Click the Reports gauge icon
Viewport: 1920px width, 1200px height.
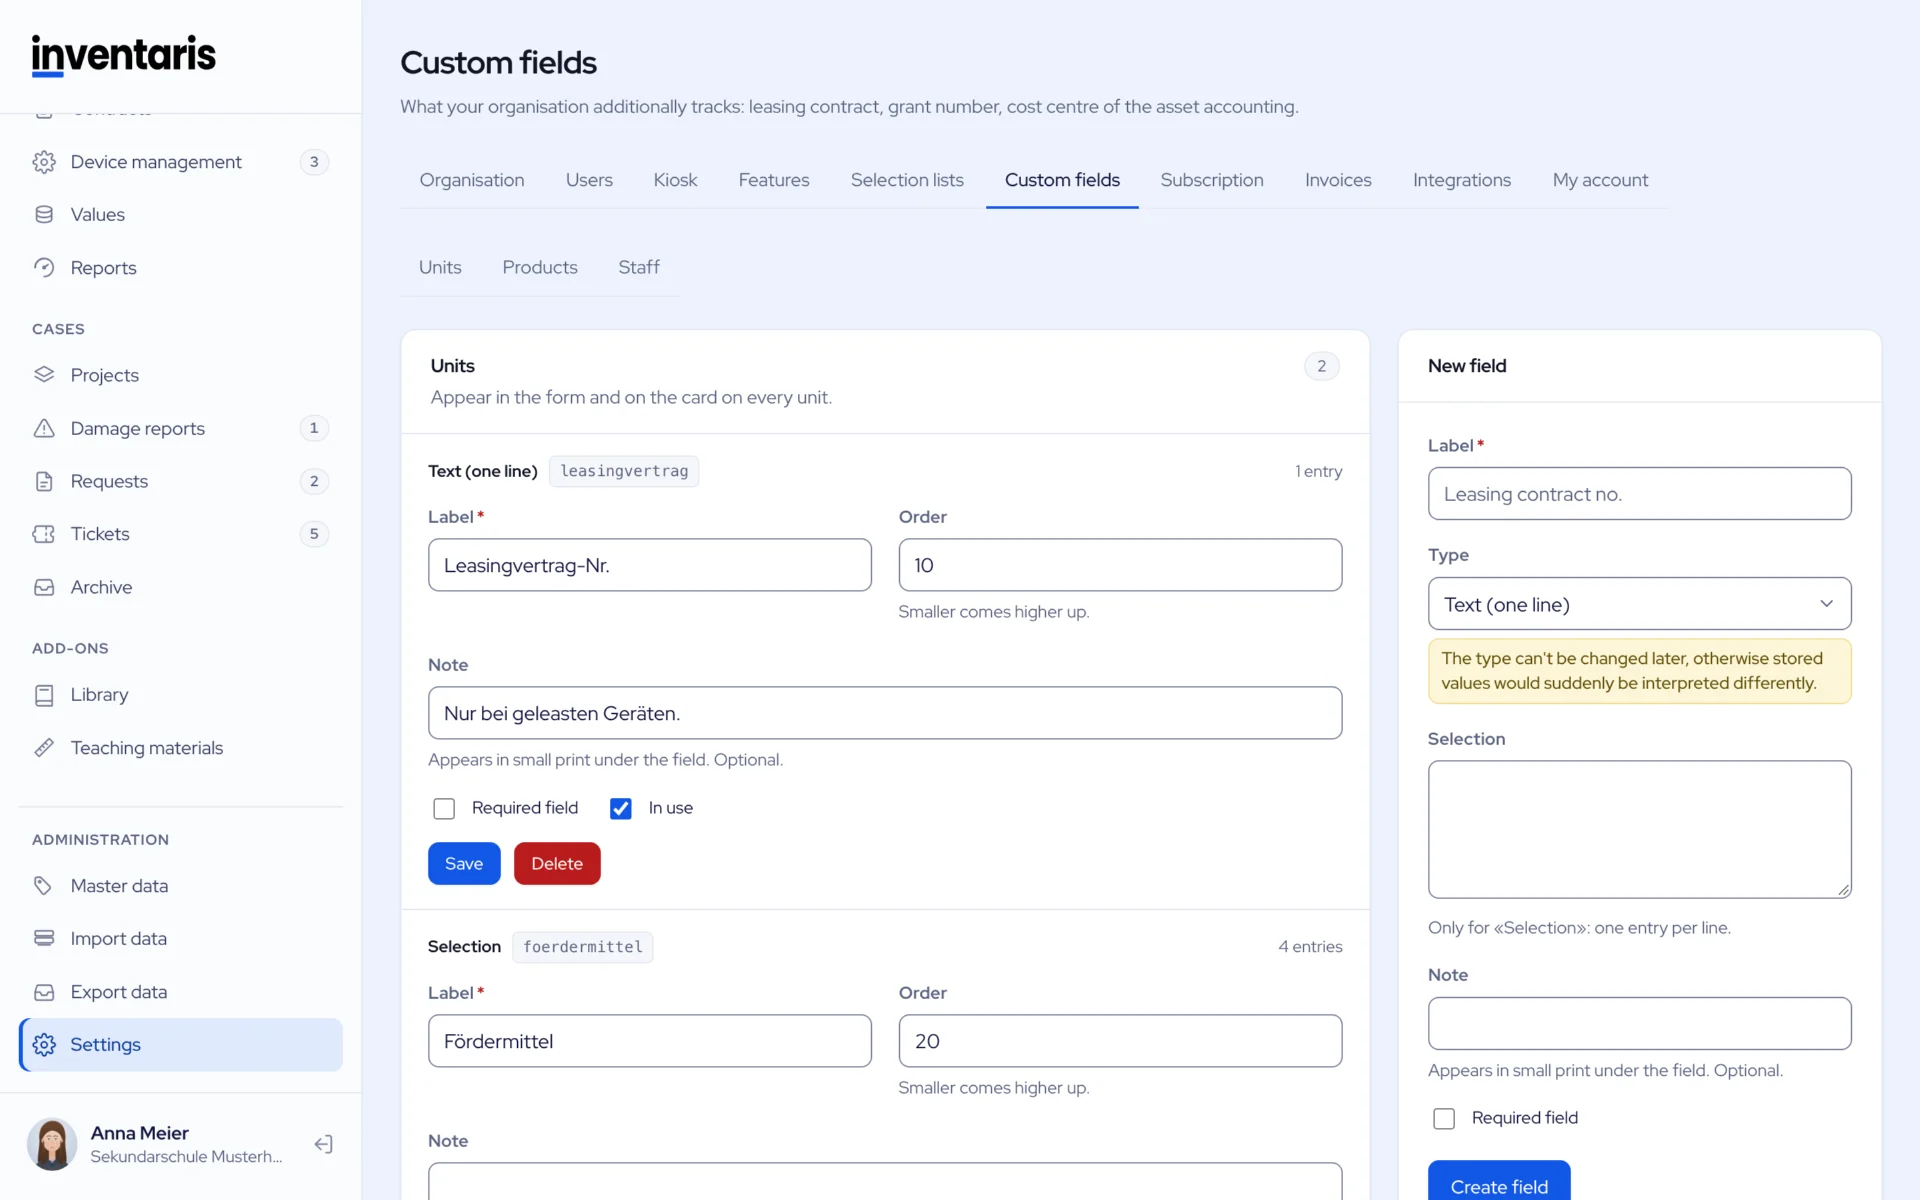(x=44, y=268)
